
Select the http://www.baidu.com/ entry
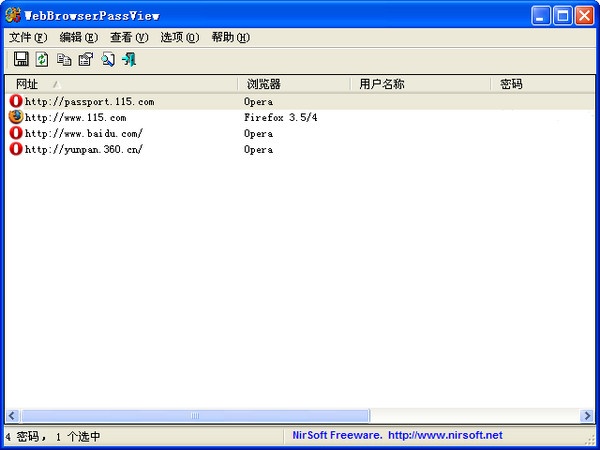83,134
